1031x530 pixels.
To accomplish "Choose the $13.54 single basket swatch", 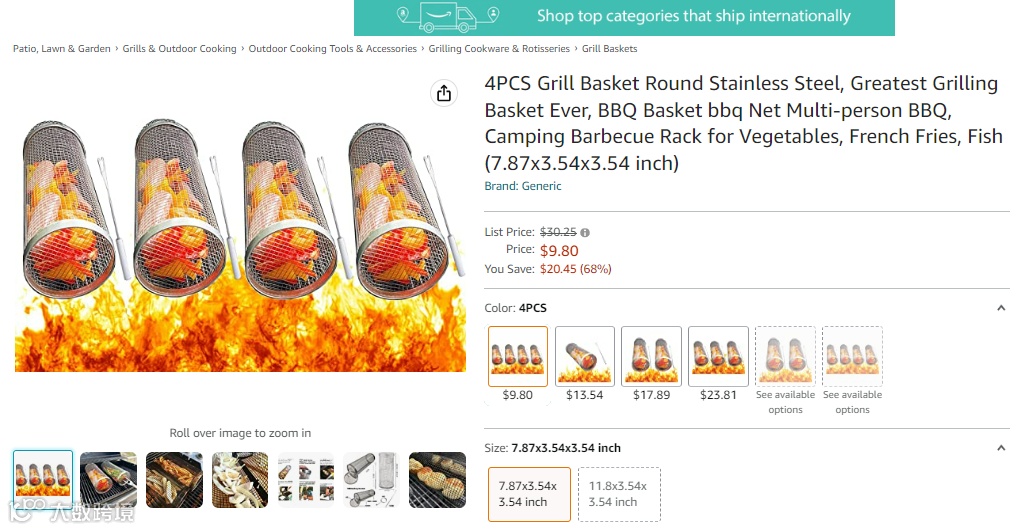I will click(x=585, y=356).
